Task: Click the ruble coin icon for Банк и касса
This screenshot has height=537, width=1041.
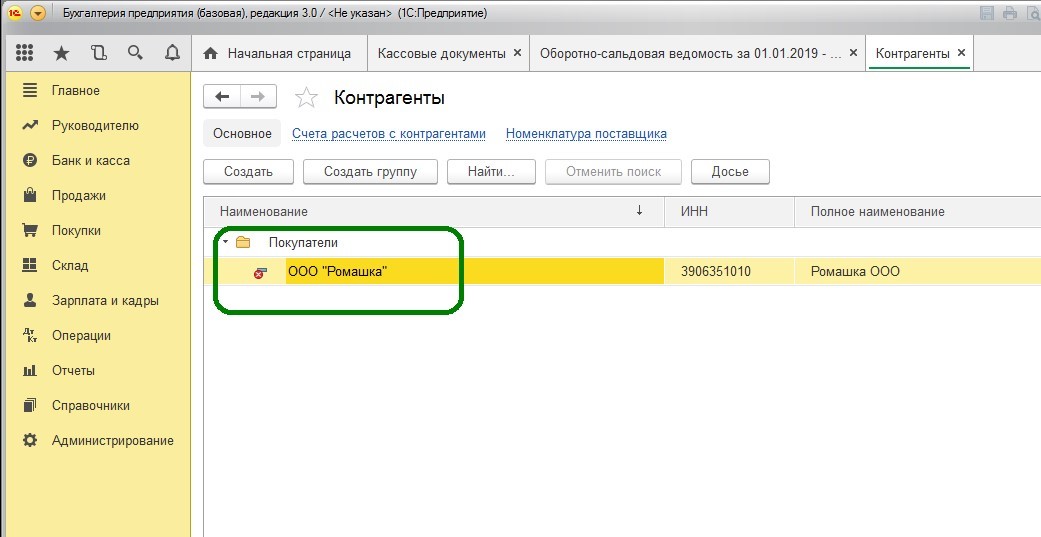Action: click(x=30, y=161)
